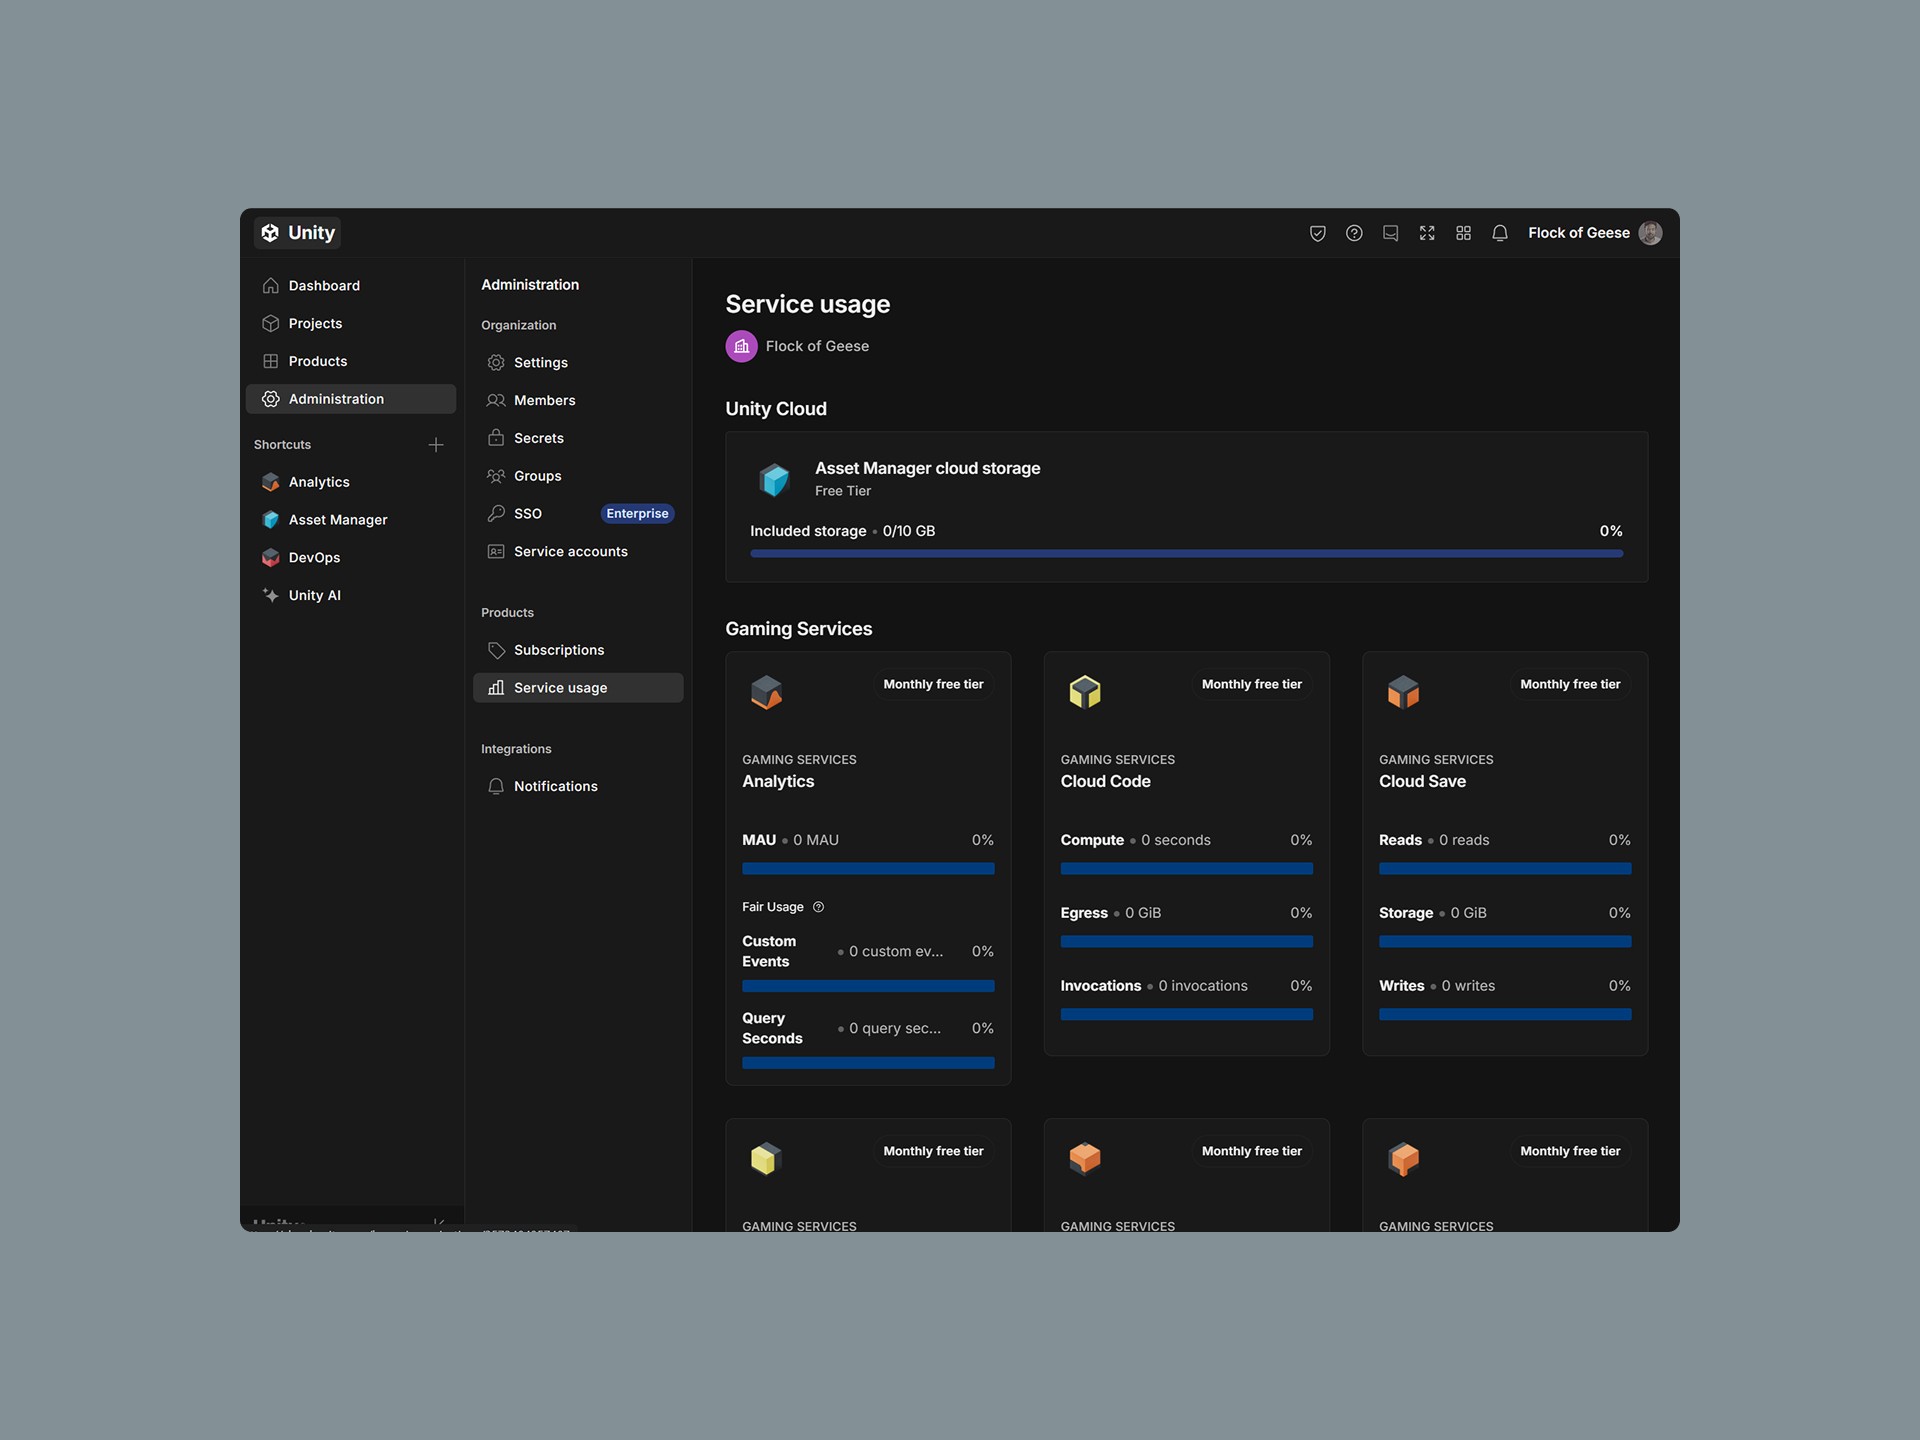Go to Projects in sidebar
Image resolution: width=1920 pixels, height=1440 pixels.
315,324
